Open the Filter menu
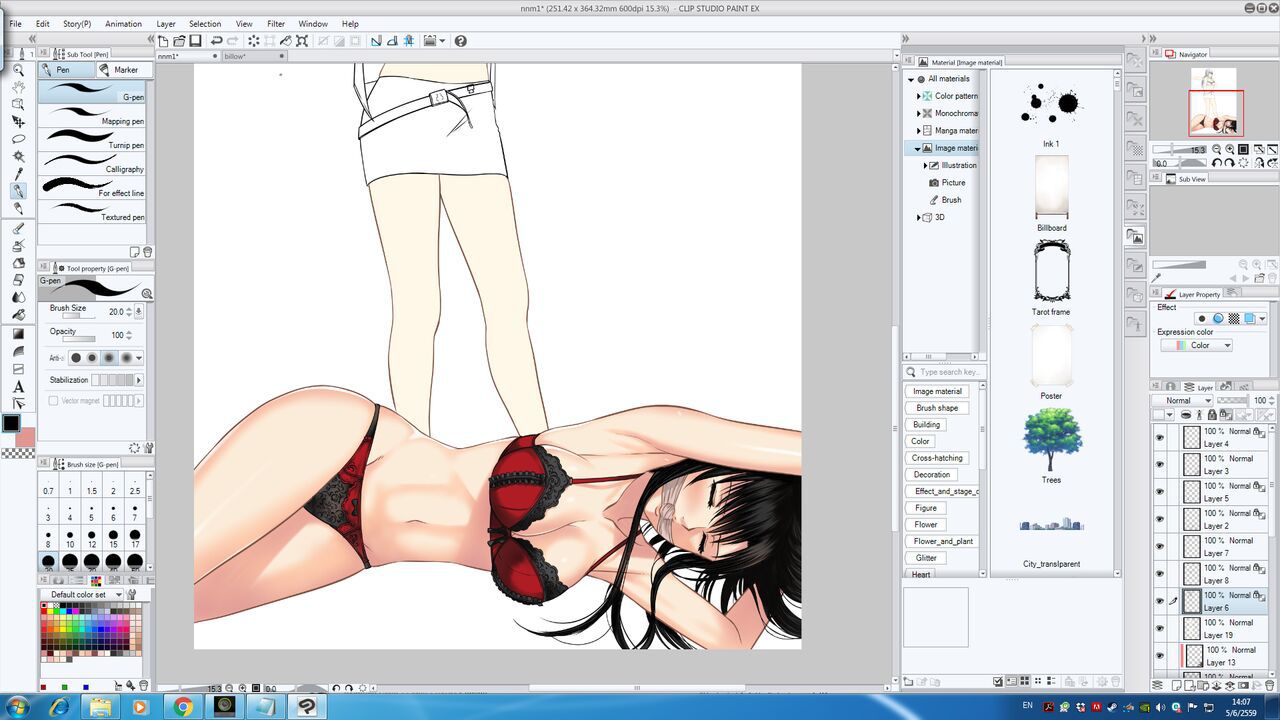This screenshot has width=1280, height=720. click(276, 23)
